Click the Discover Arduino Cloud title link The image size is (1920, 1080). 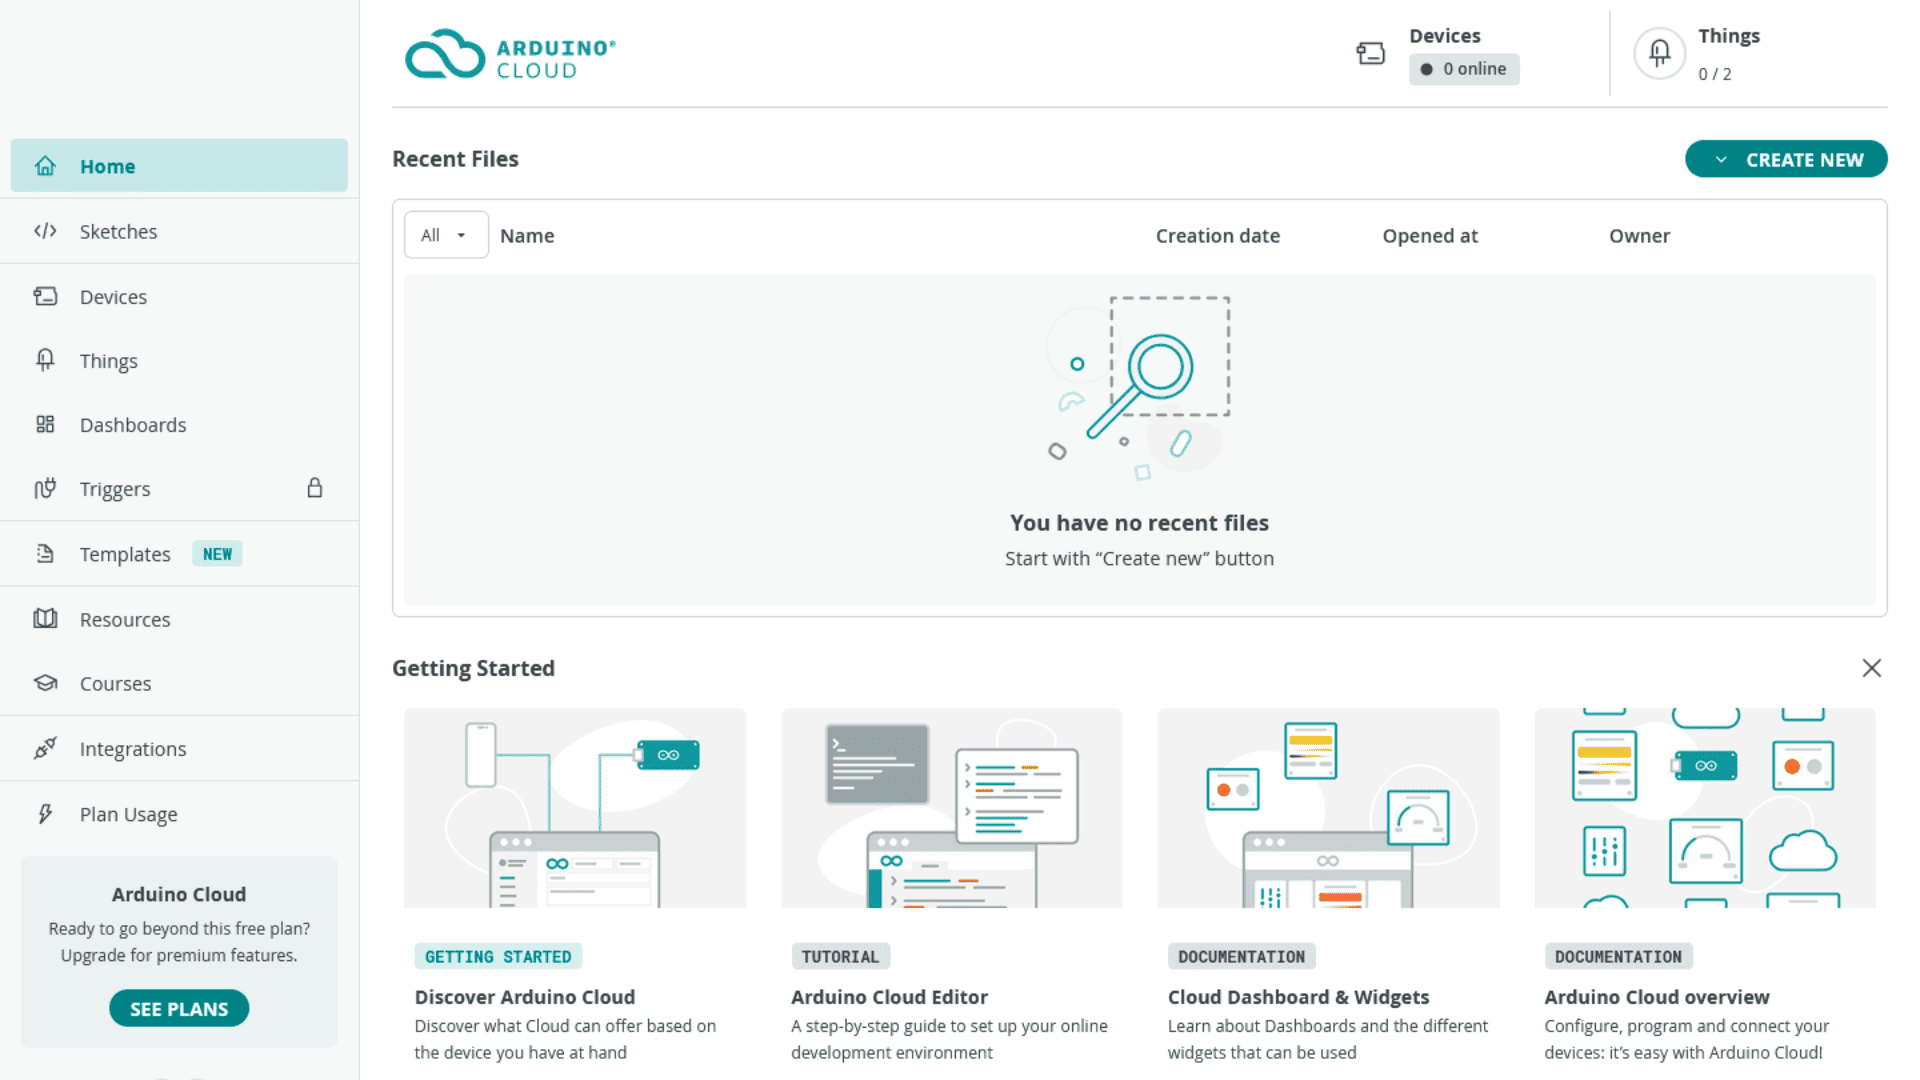525,997
